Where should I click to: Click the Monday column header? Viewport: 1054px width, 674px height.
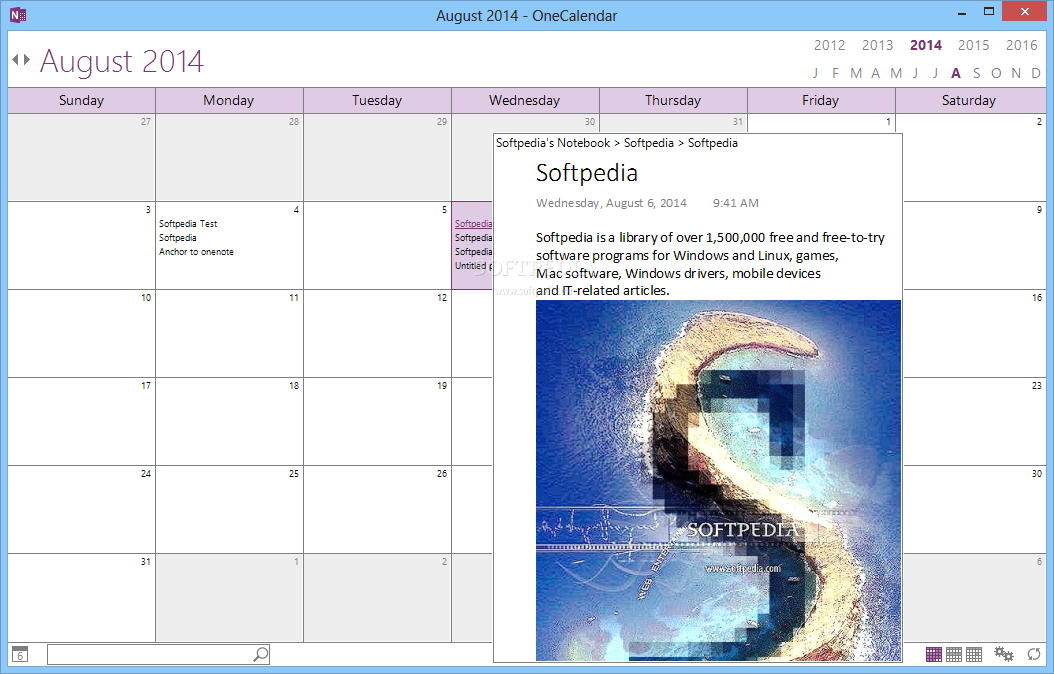[x=229, y=100]
